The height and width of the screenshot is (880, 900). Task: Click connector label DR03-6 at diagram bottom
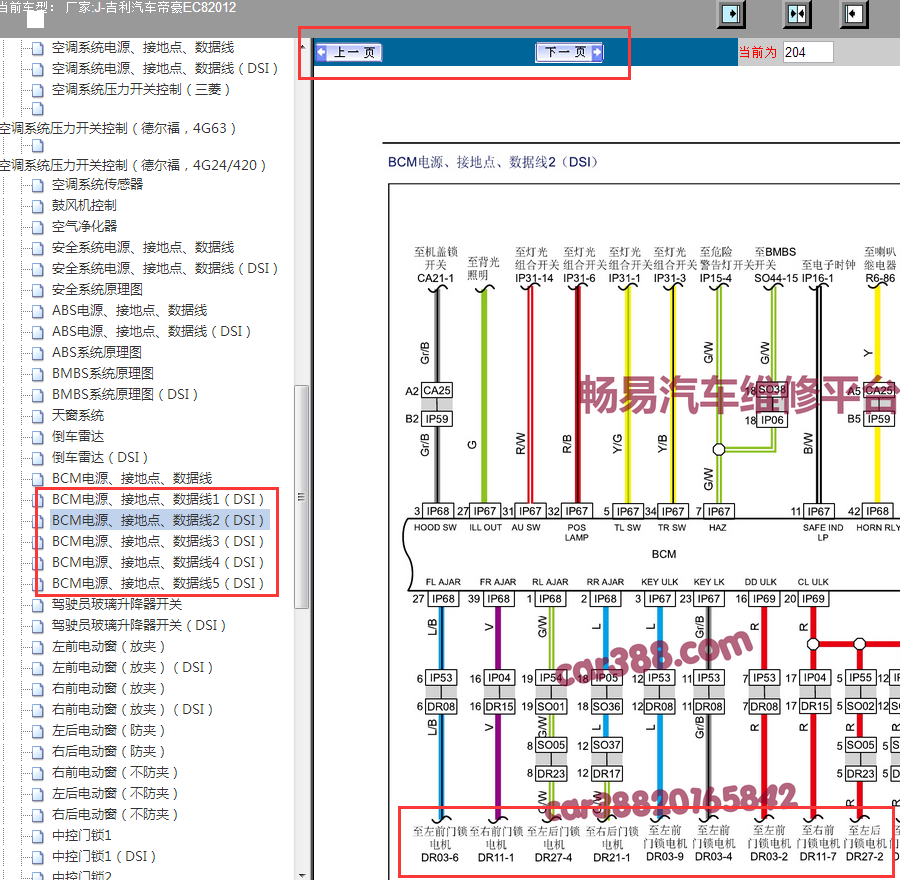[x=440, y=858]
